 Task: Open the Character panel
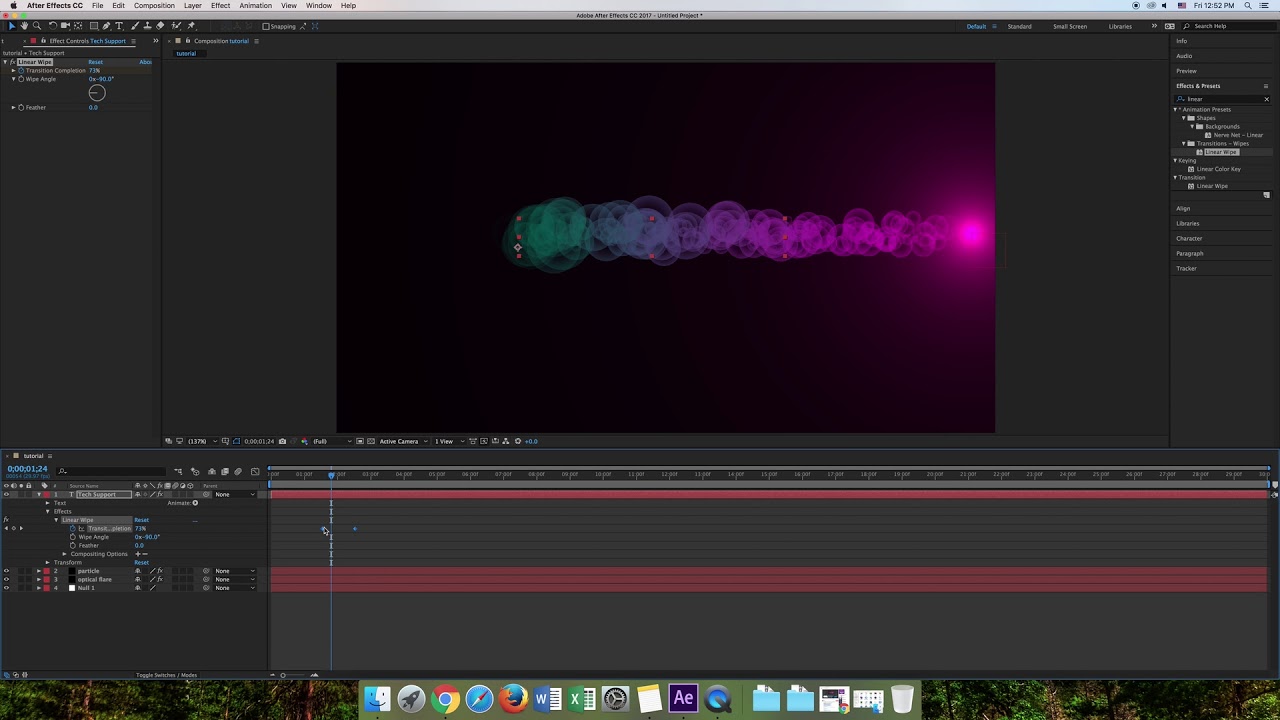(x=1189, y=239)
